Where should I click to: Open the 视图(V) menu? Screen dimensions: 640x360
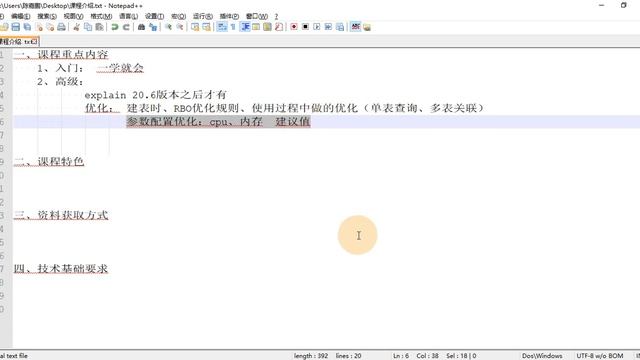[73, 16]
